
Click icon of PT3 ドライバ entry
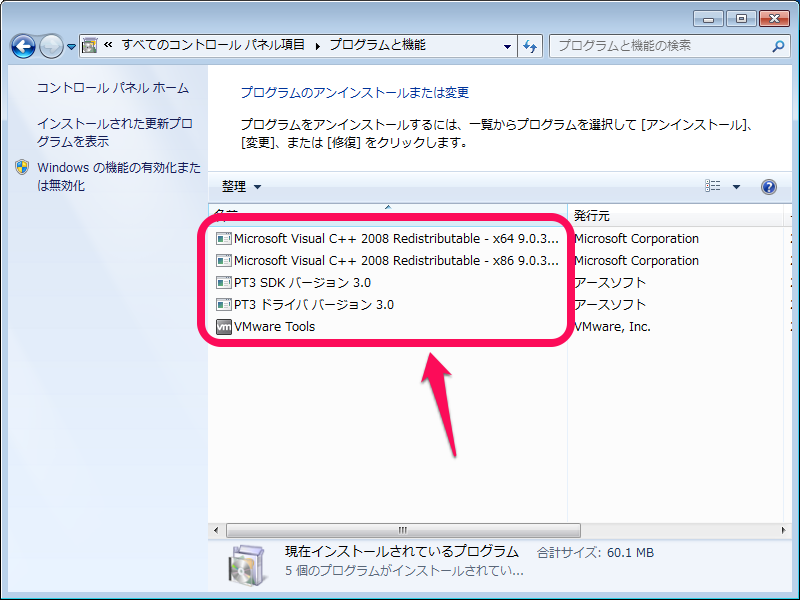click(223, 304)
